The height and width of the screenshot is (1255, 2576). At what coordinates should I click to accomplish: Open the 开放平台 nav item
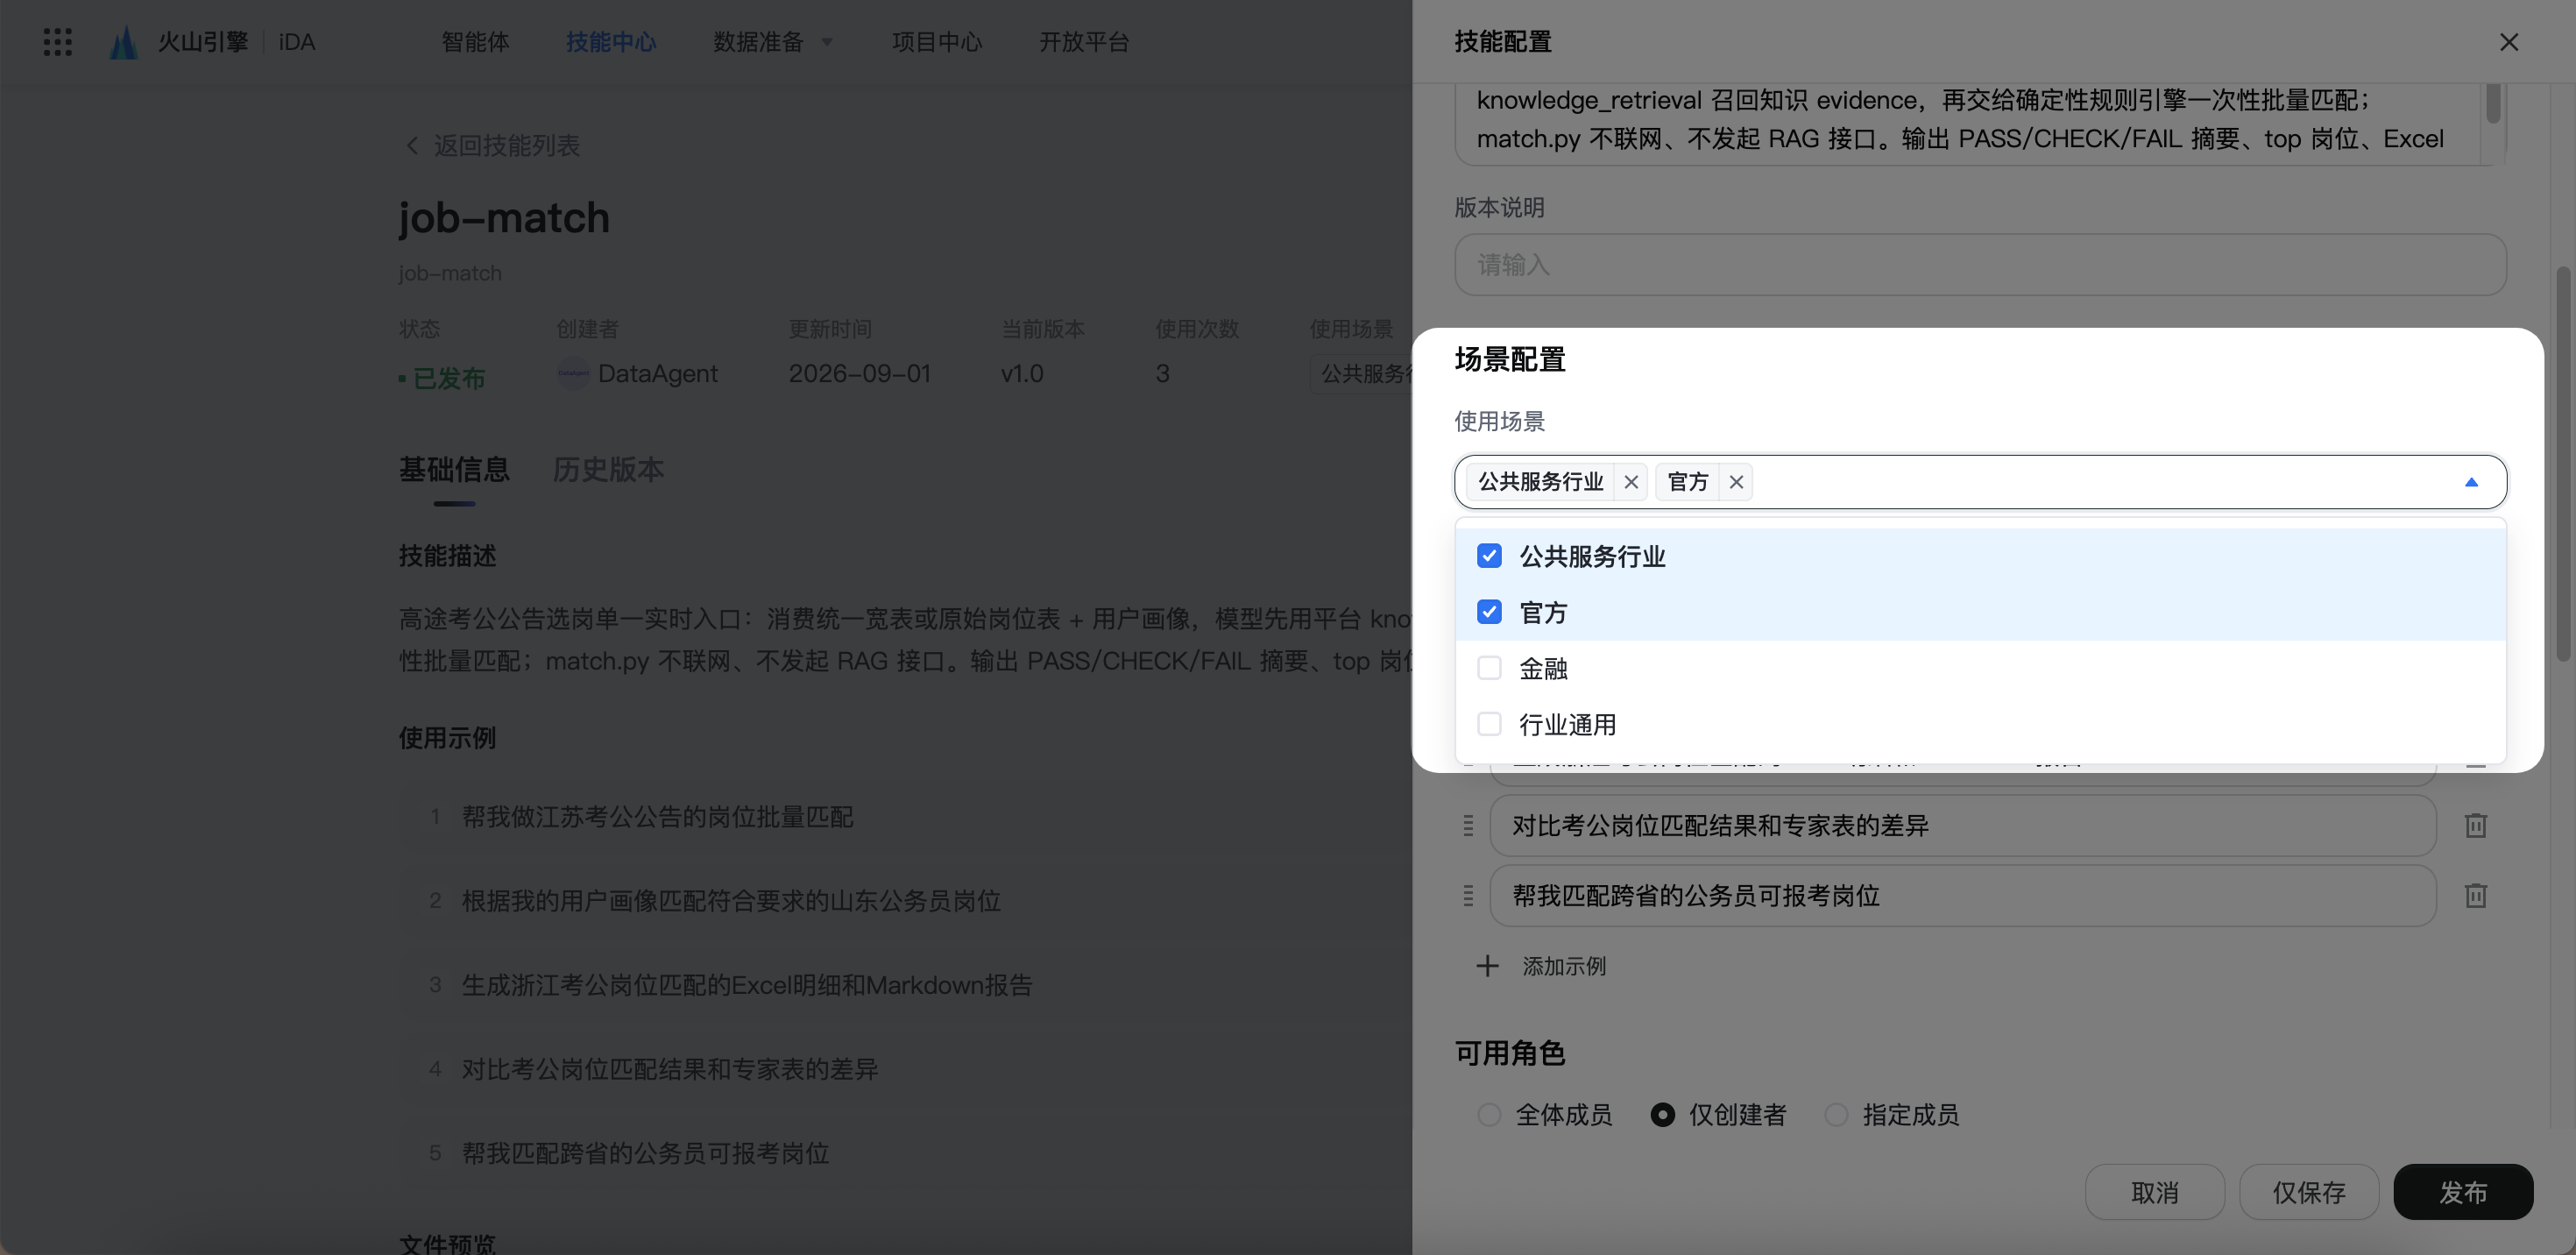click(1084, 42)
